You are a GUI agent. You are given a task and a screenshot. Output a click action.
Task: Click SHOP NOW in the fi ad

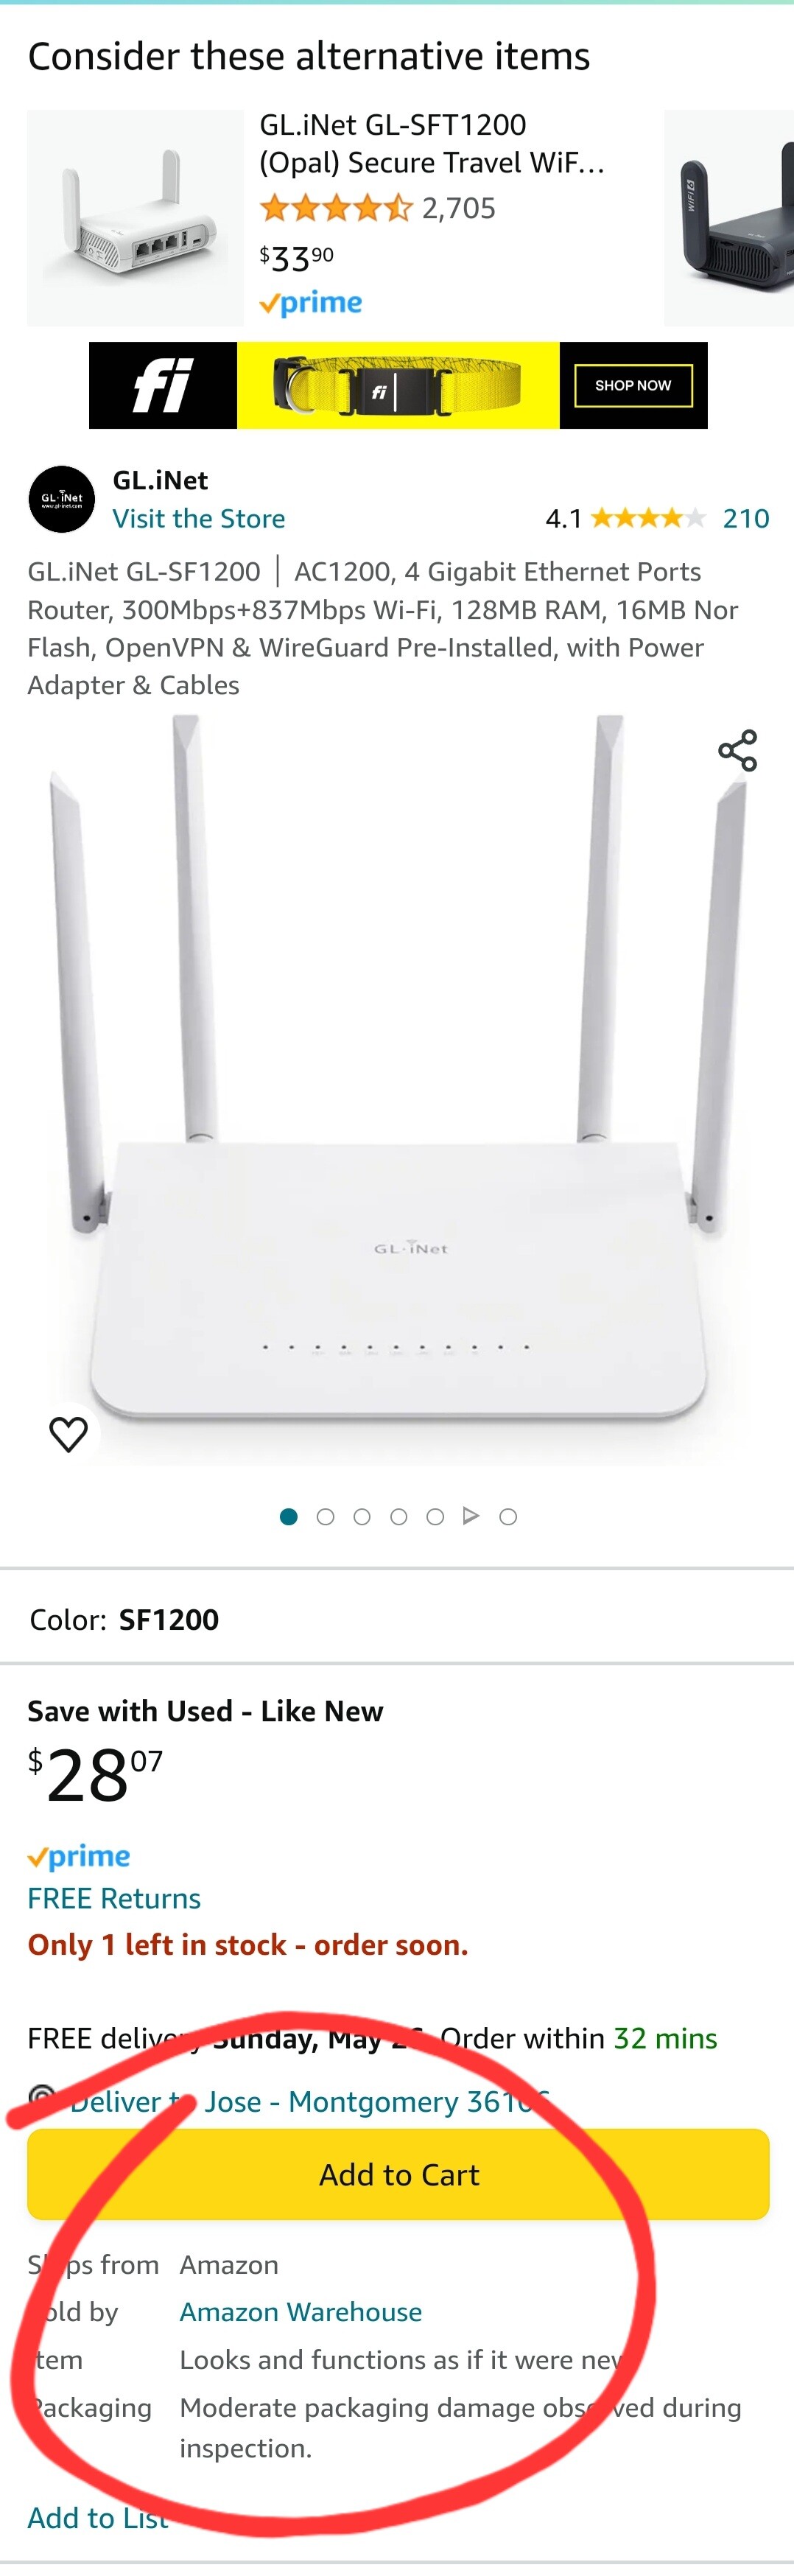[633, 385]
